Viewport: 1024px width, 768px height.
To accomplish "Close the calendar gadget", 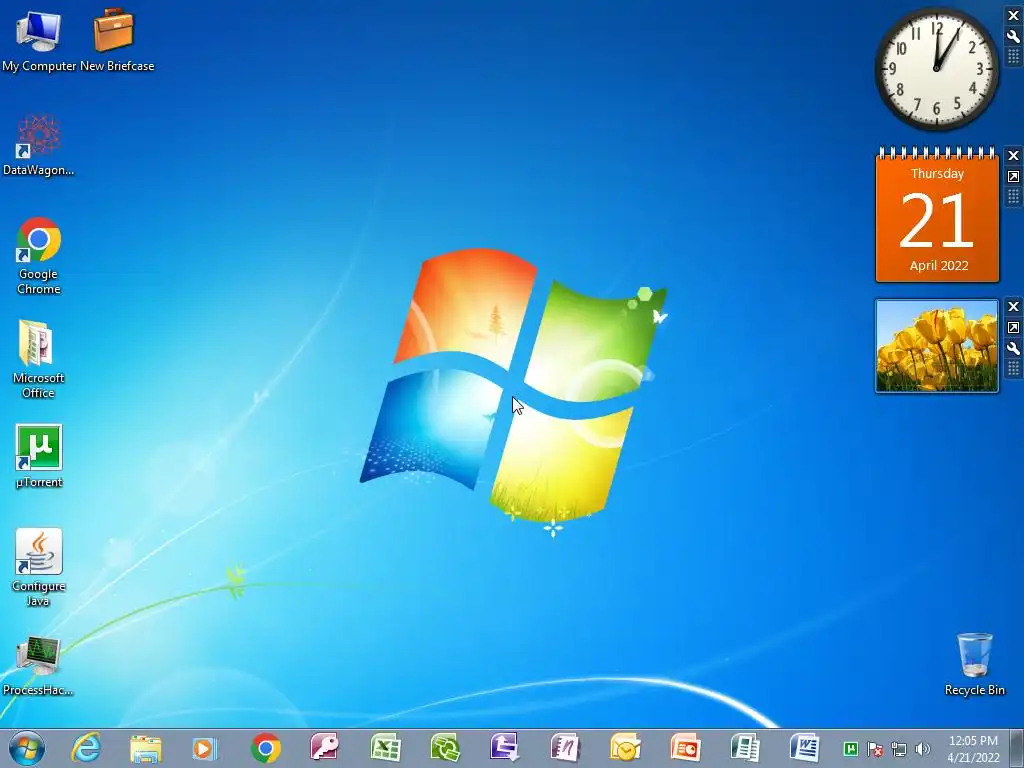I will point(1014,155).
